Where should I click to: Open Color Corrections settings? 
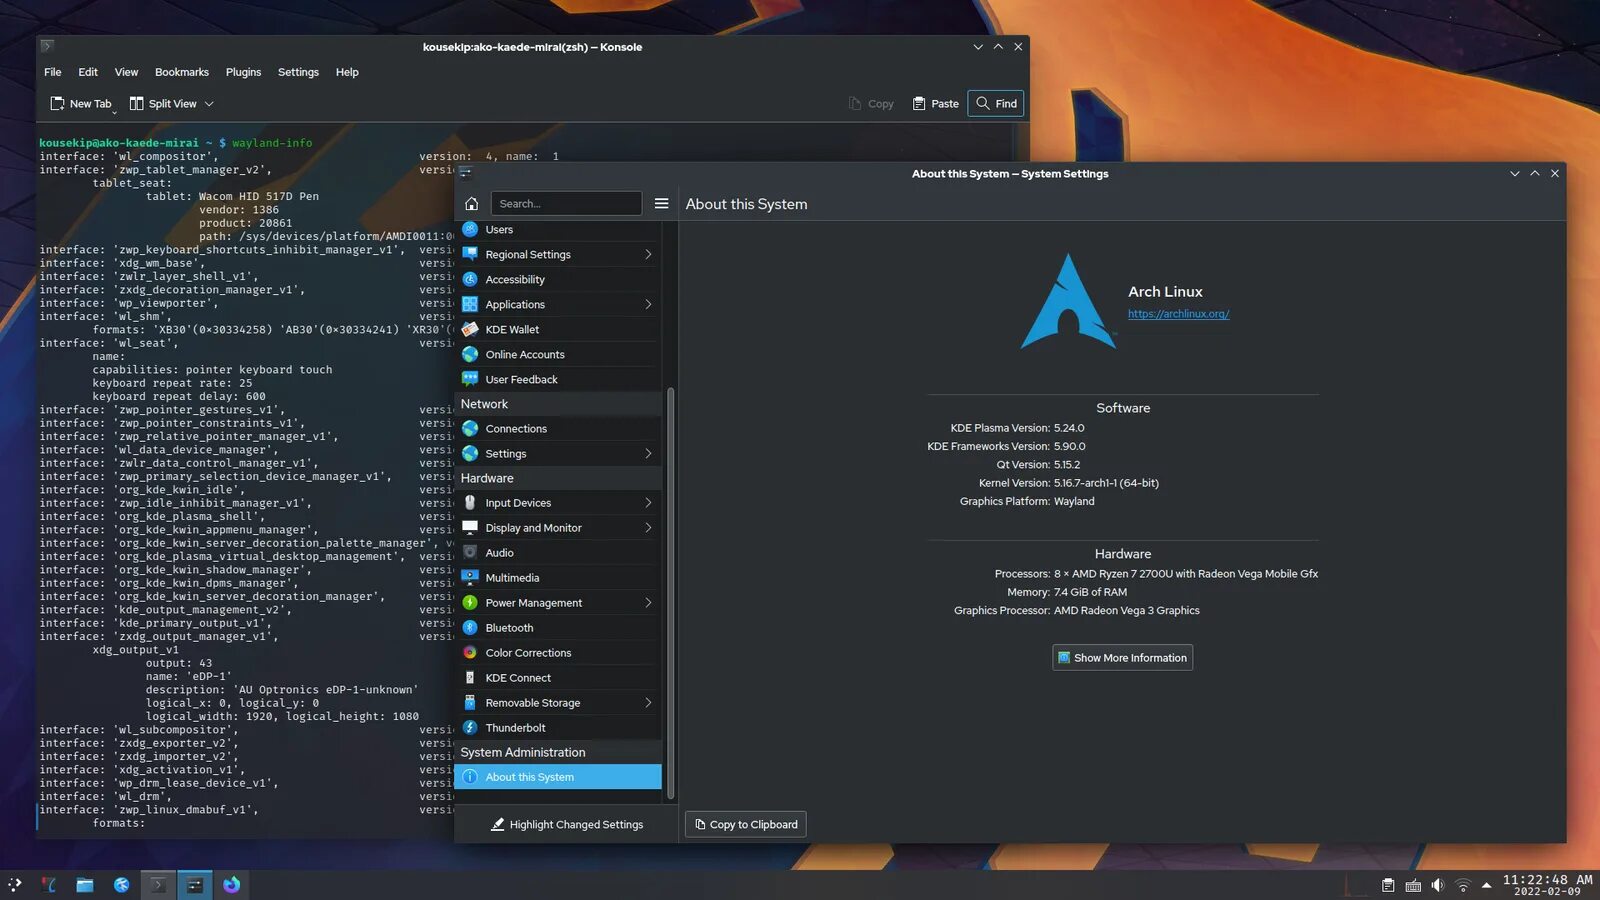pyautogui.click(x=526, y=652)
